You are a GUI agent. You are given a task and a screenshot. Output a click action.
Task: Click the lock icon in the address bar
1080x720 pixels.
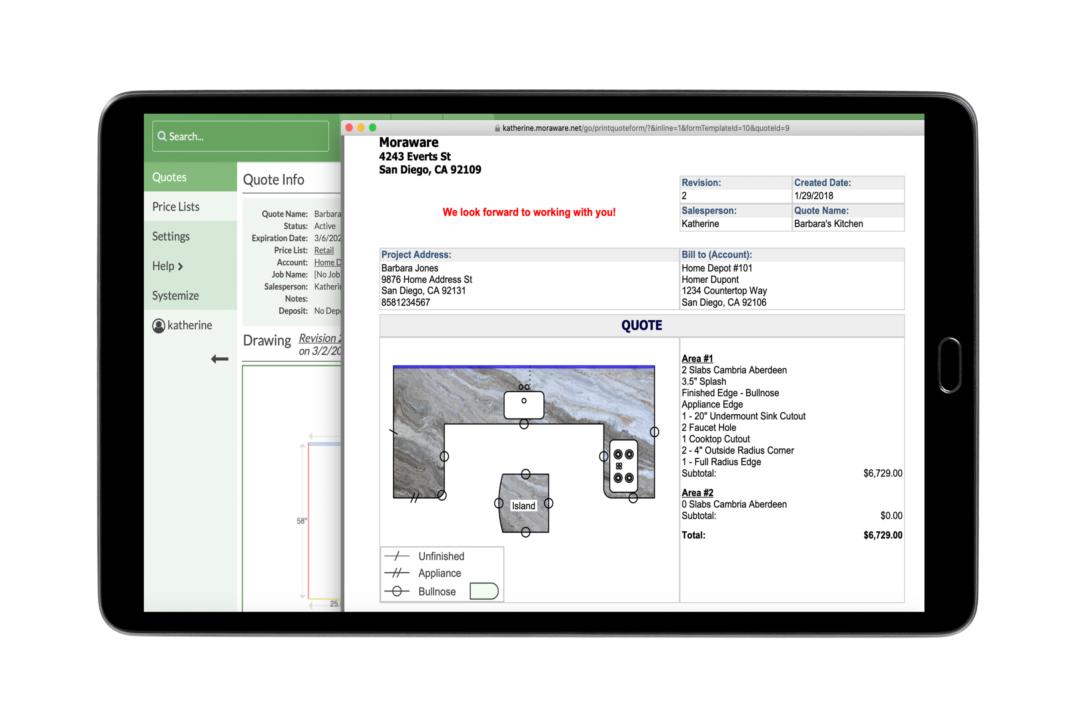(x=497, y=128)
